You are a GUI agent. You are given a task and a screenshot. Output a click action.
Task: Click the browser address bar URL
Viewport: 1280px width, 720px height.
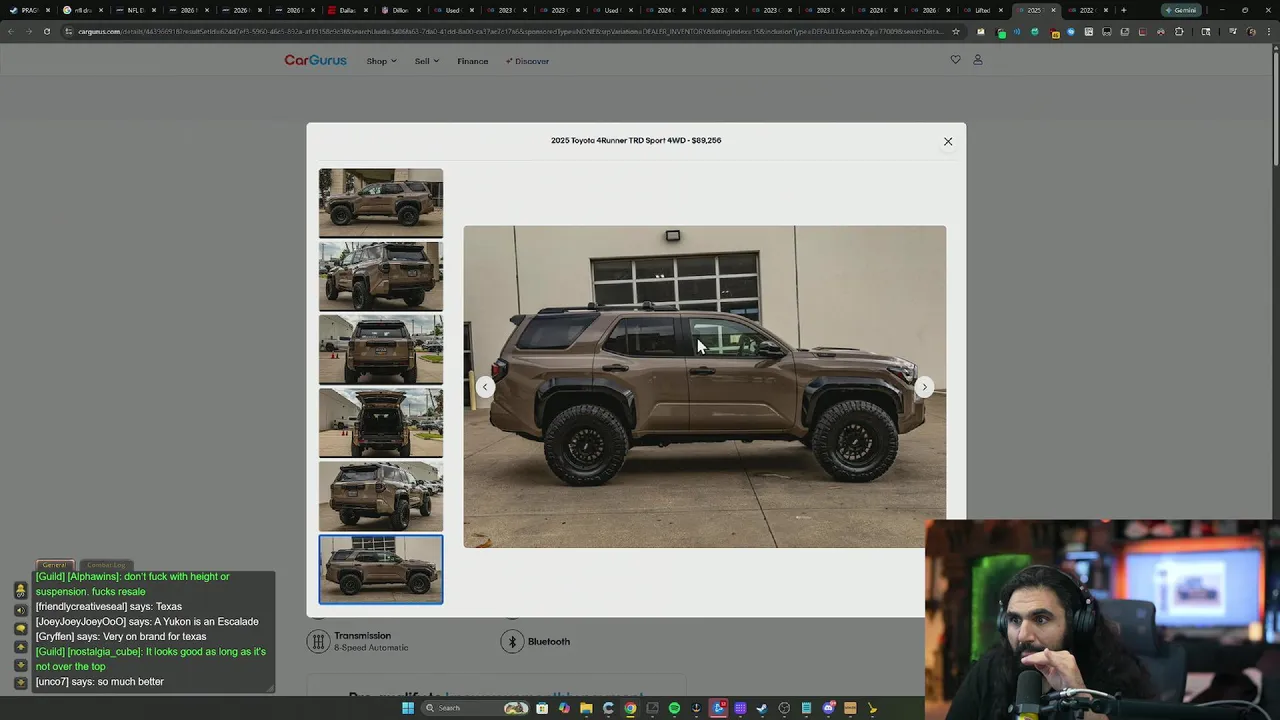[510, 31]
